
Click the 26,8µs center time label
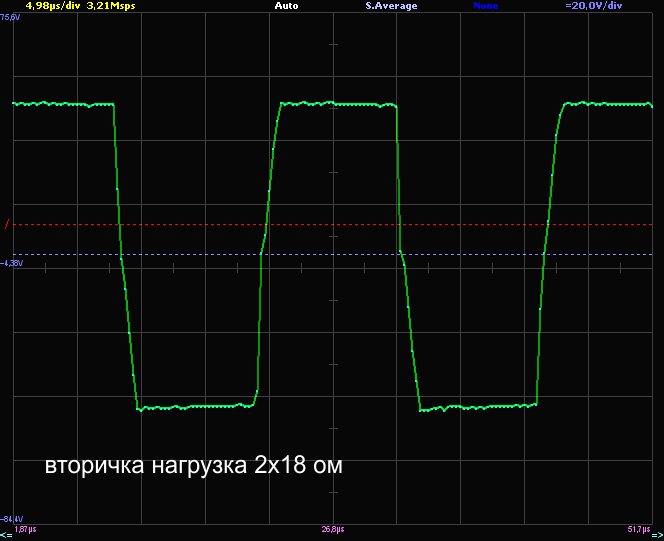pyautogui.click(x=333, y=530)
